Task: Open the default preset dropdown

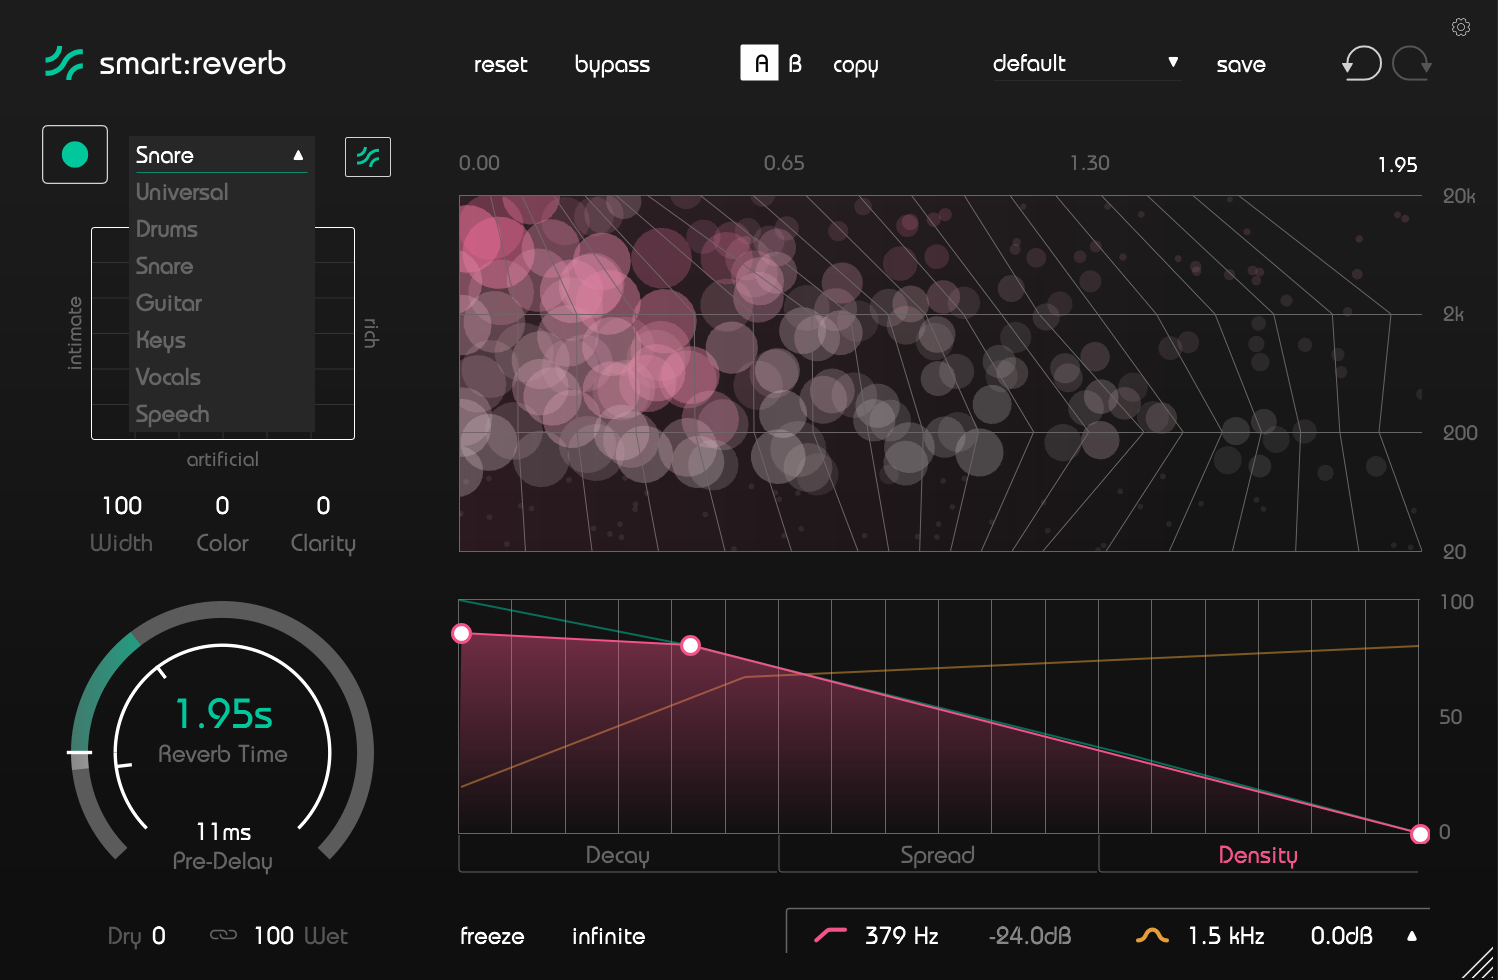Action: coord(1085,63)
